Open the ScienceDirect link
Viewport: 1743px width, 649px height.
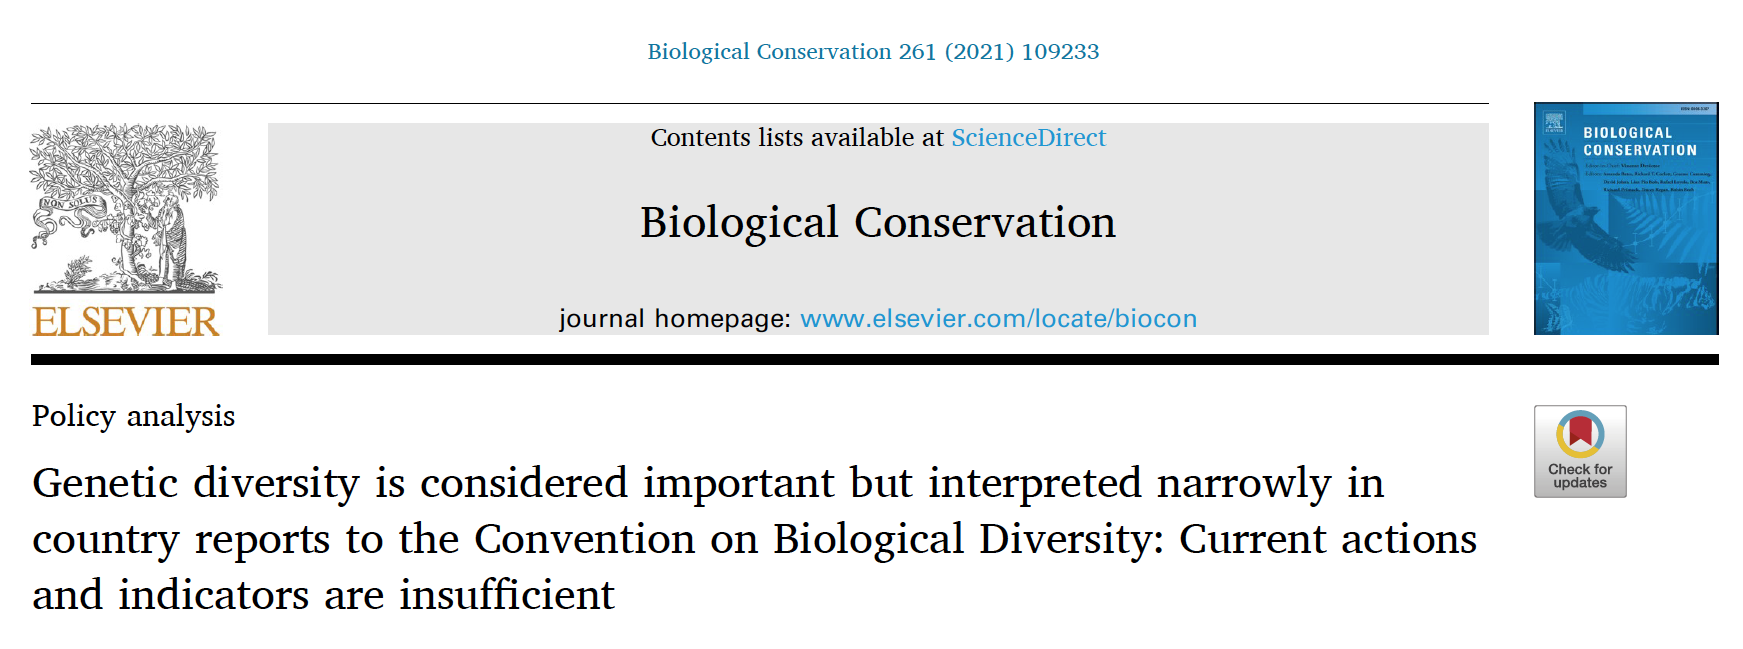tap(1028, 138)
